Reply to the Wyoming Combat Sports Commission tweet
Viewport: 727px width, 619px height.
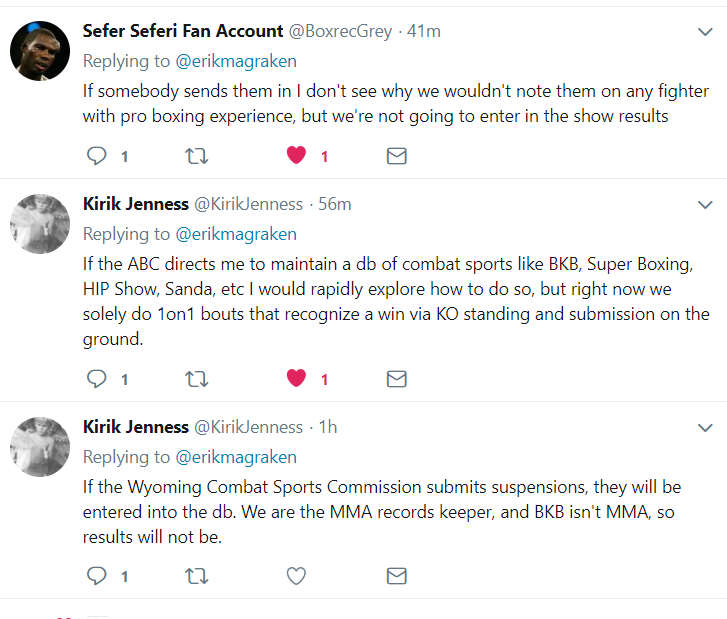[97, 575]
